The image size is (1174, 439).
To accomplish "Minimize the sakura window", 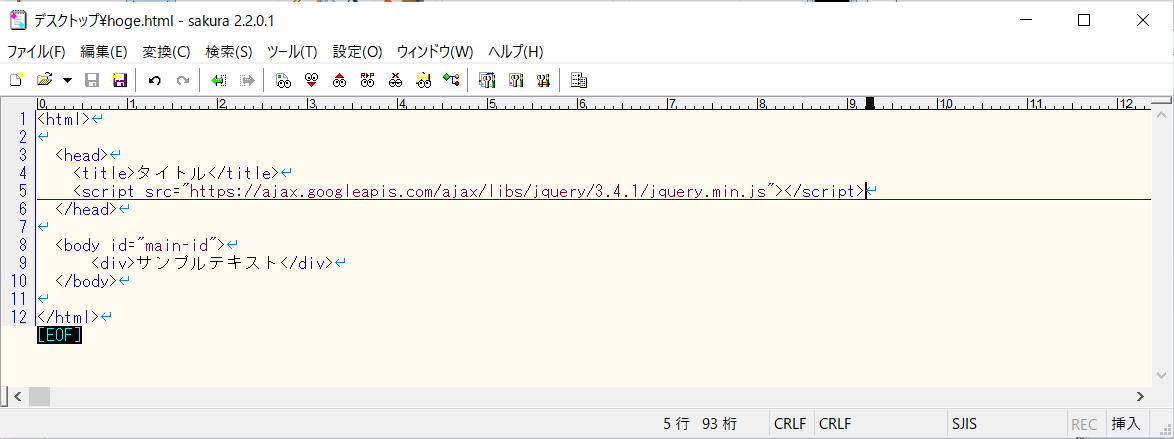I will click(1025, 20).
